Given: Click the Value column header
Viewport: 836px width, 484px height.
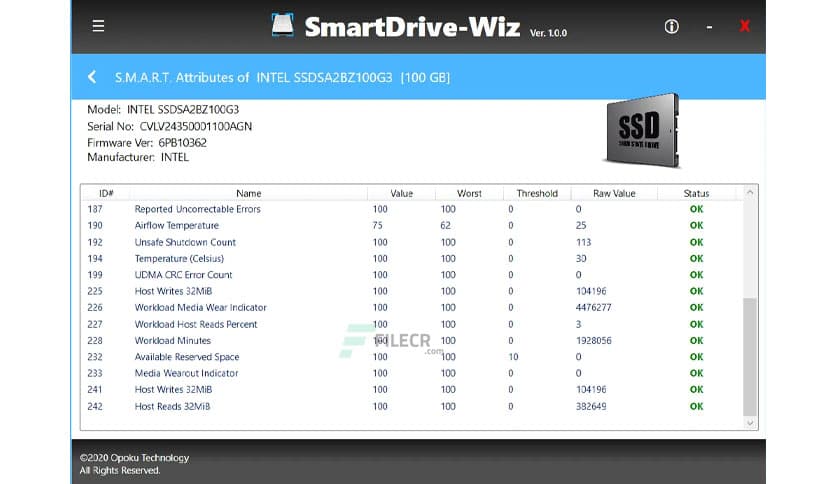Looking at the screenshot, I should [x=401, y=193].
